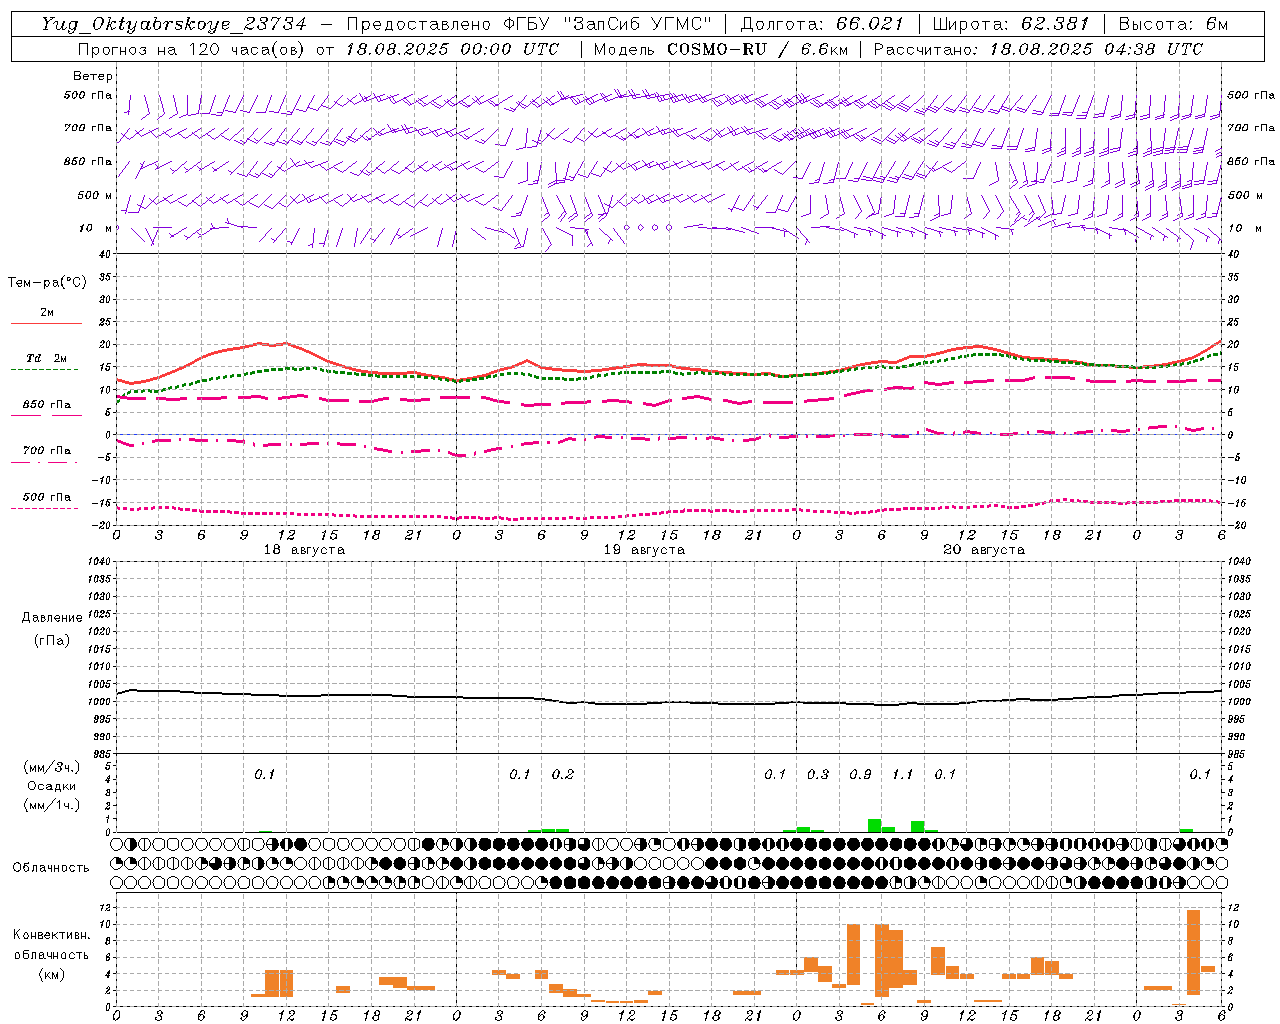Click the forecast start 18.08.2025 00:00 UTC
Viewport: 1280px width, 1024px height.
452,49
